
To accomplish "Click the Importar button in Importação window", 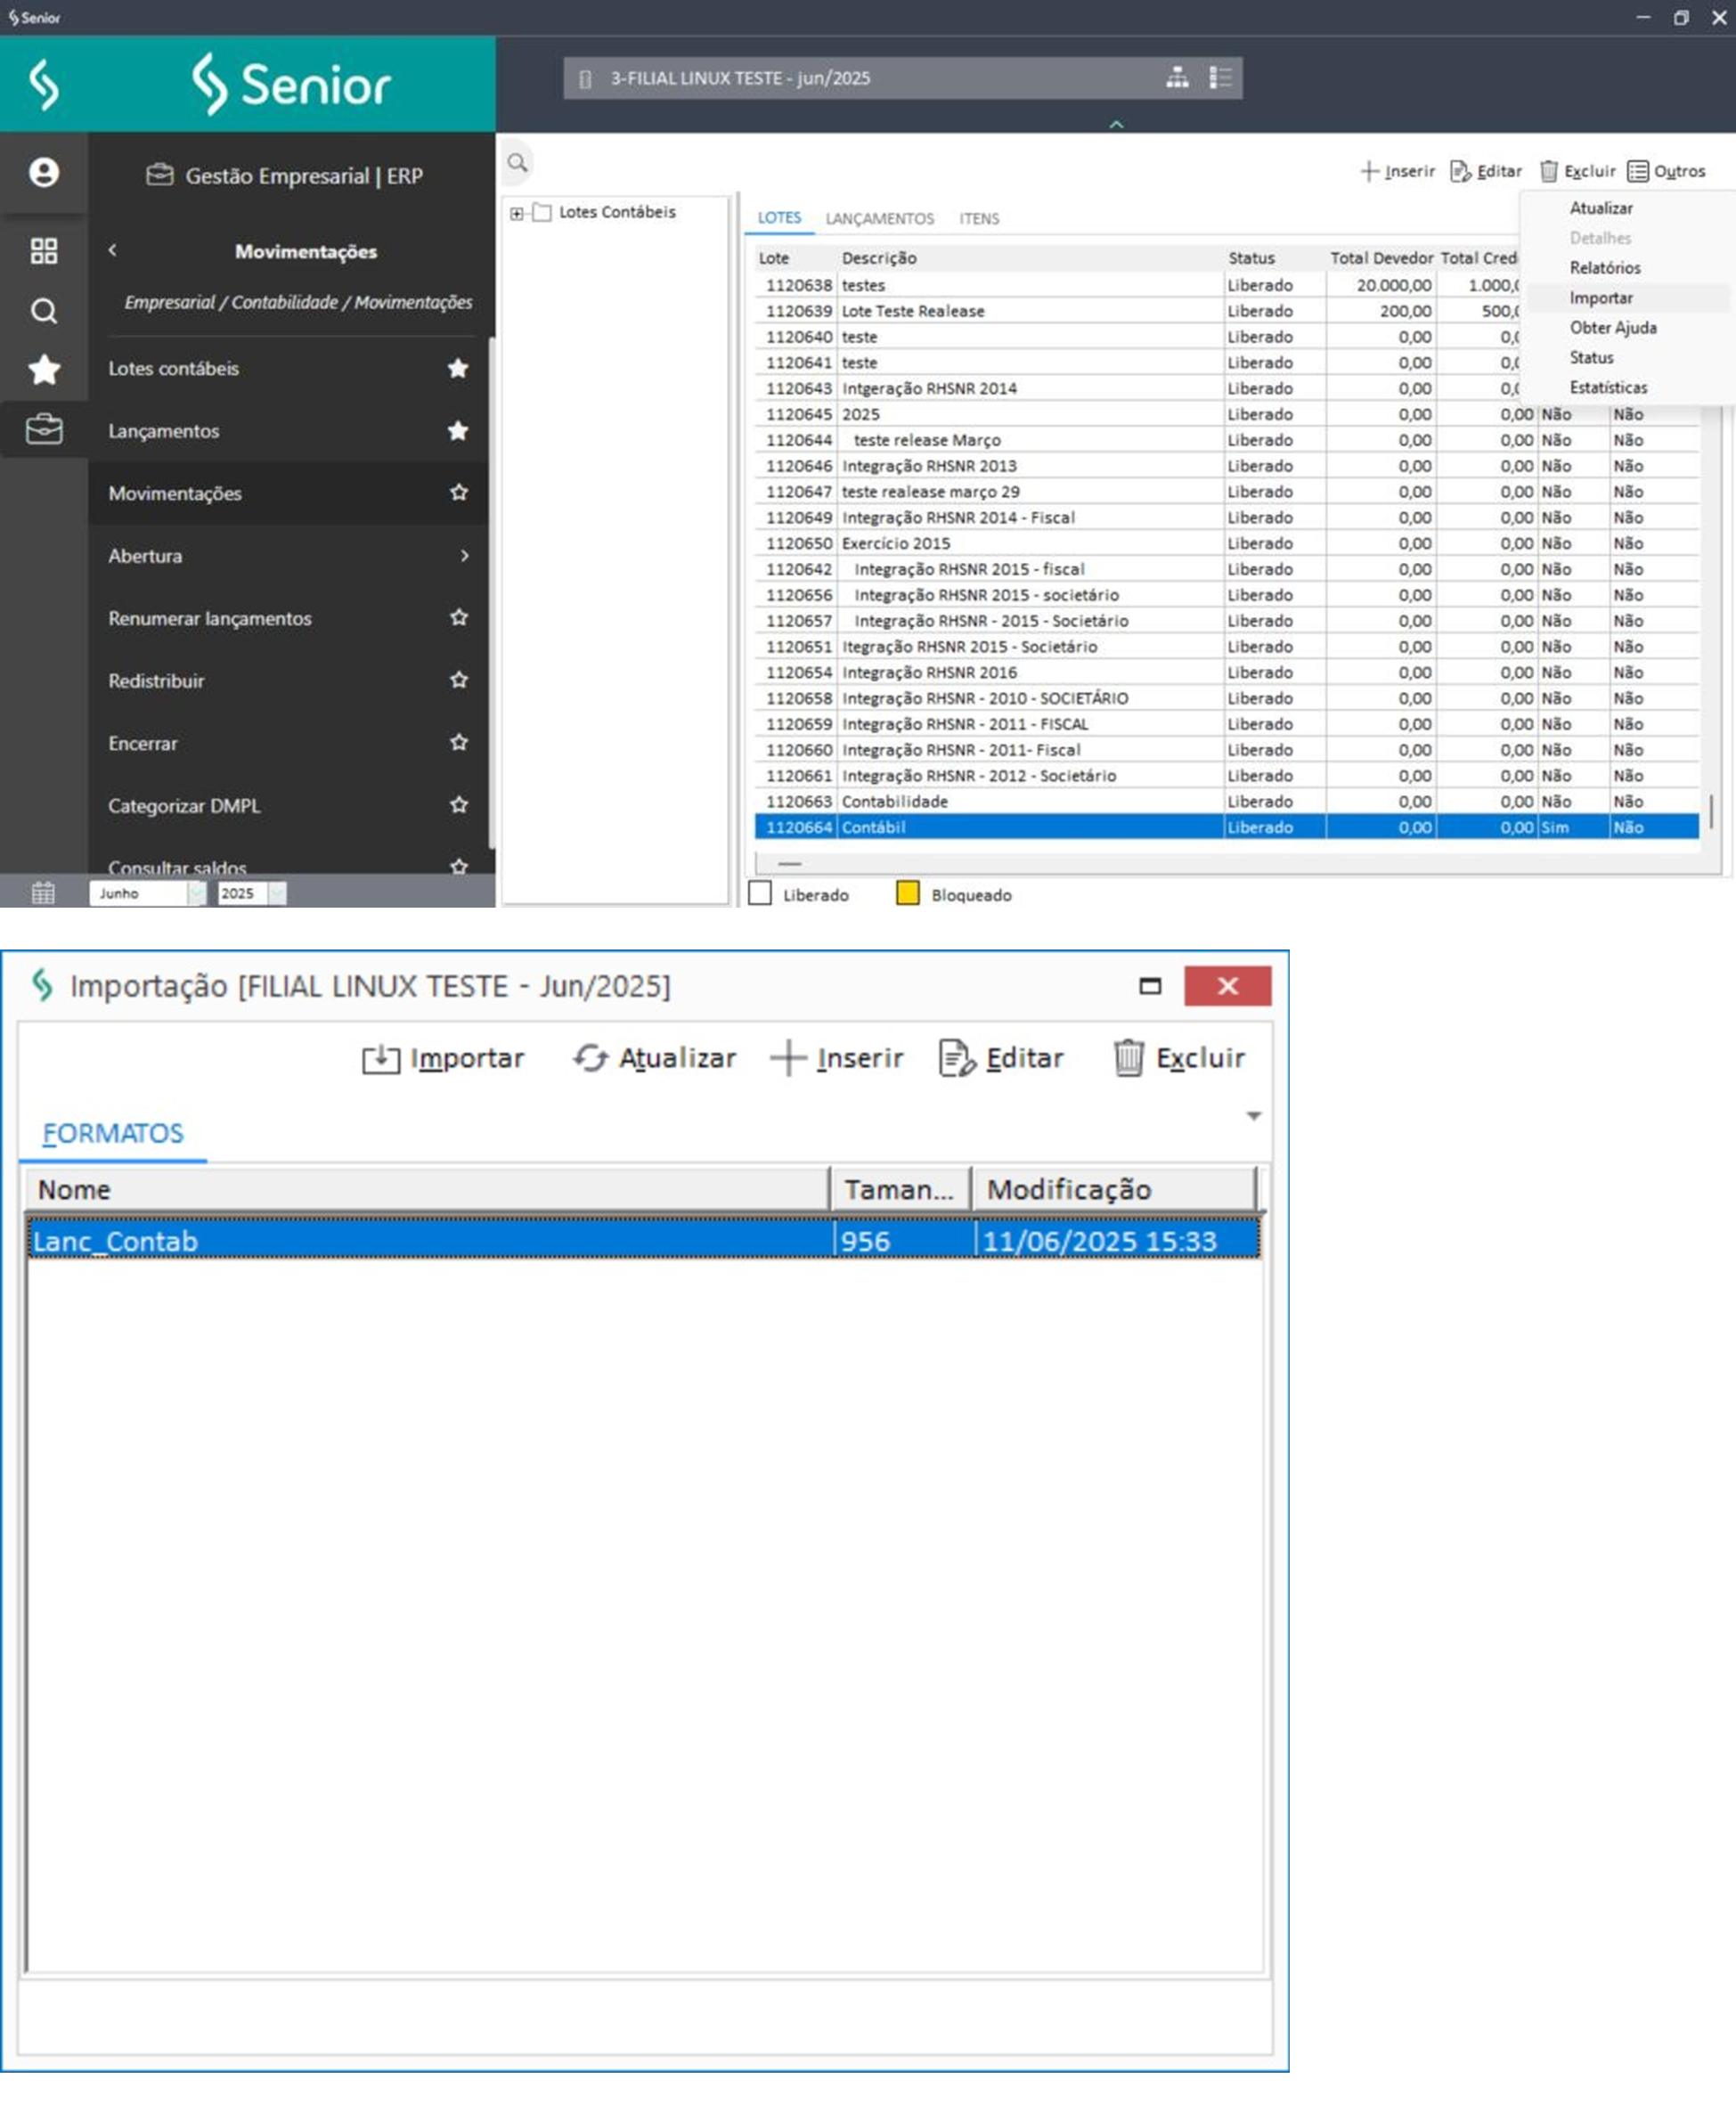I will click(x=443, y=1058).
